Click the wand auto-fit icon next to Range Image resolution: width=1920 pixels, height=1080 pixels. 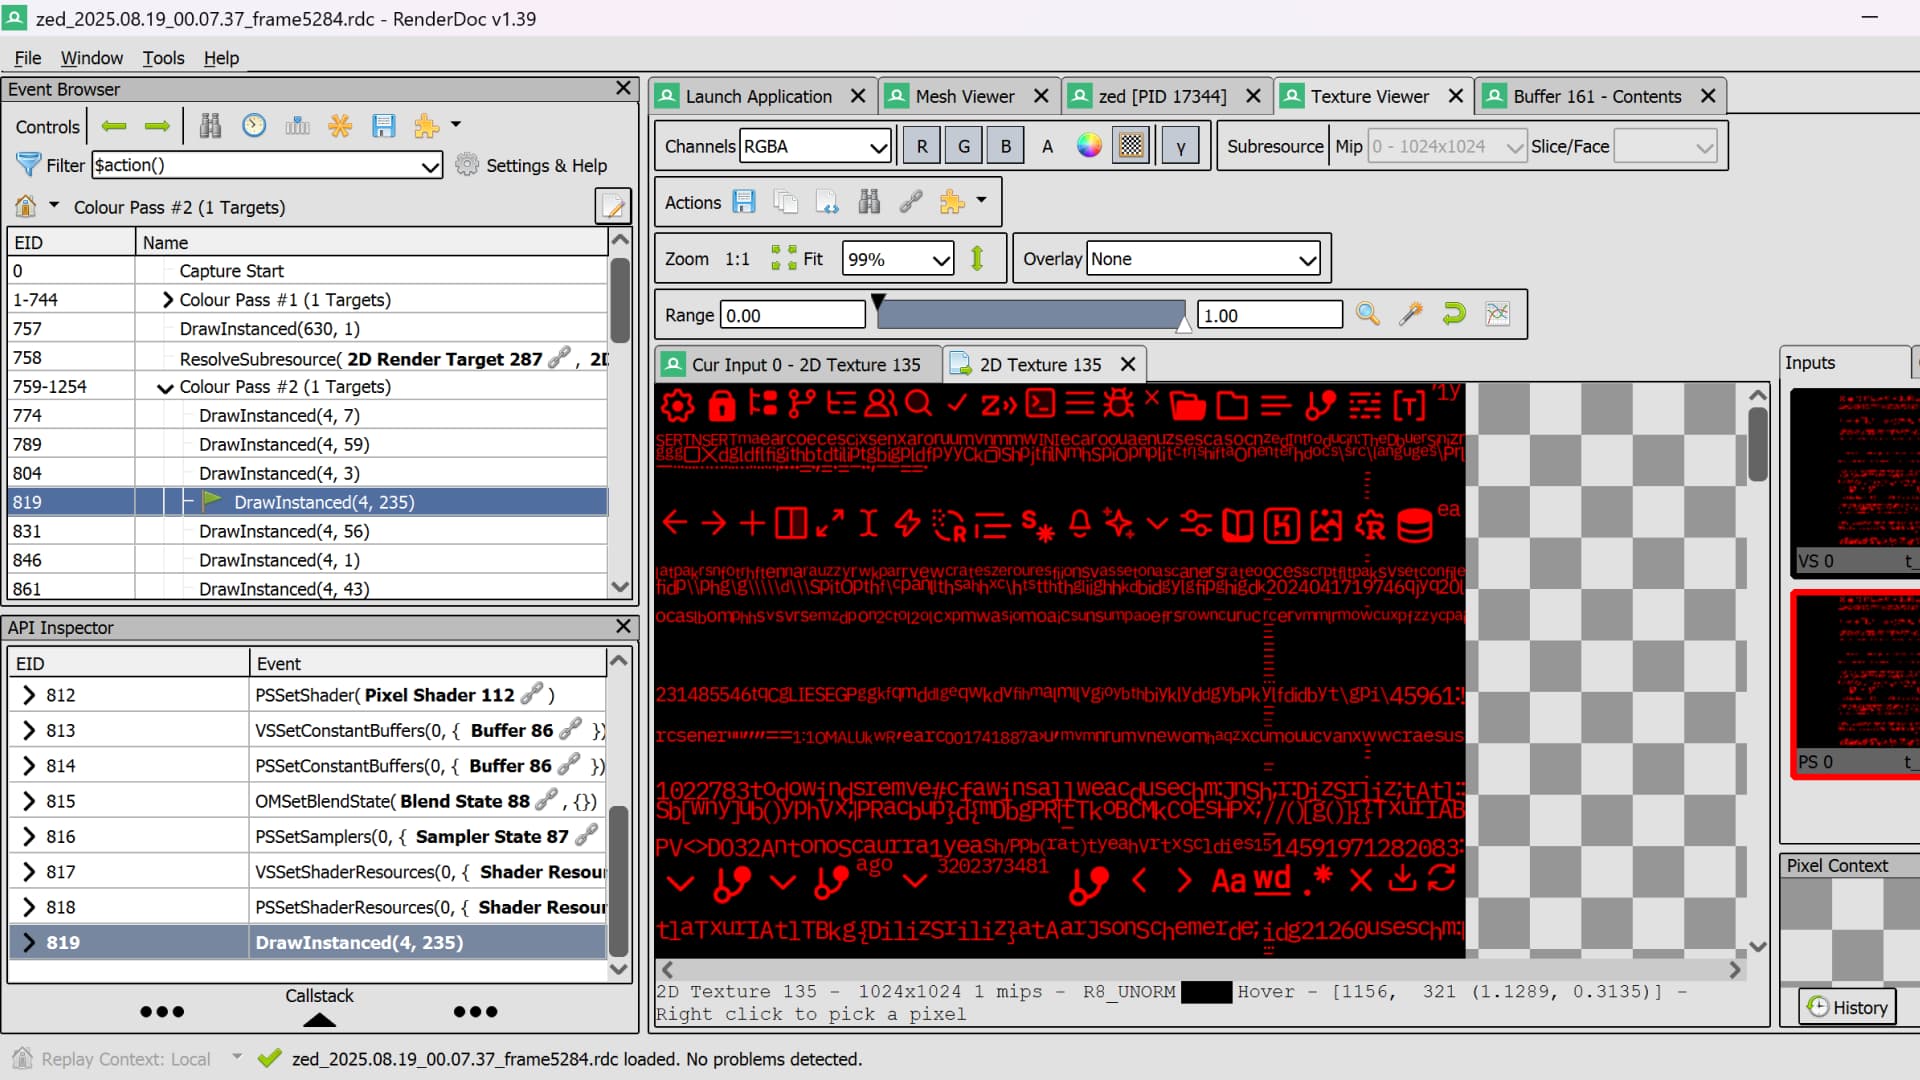[x=1410, y=313]
